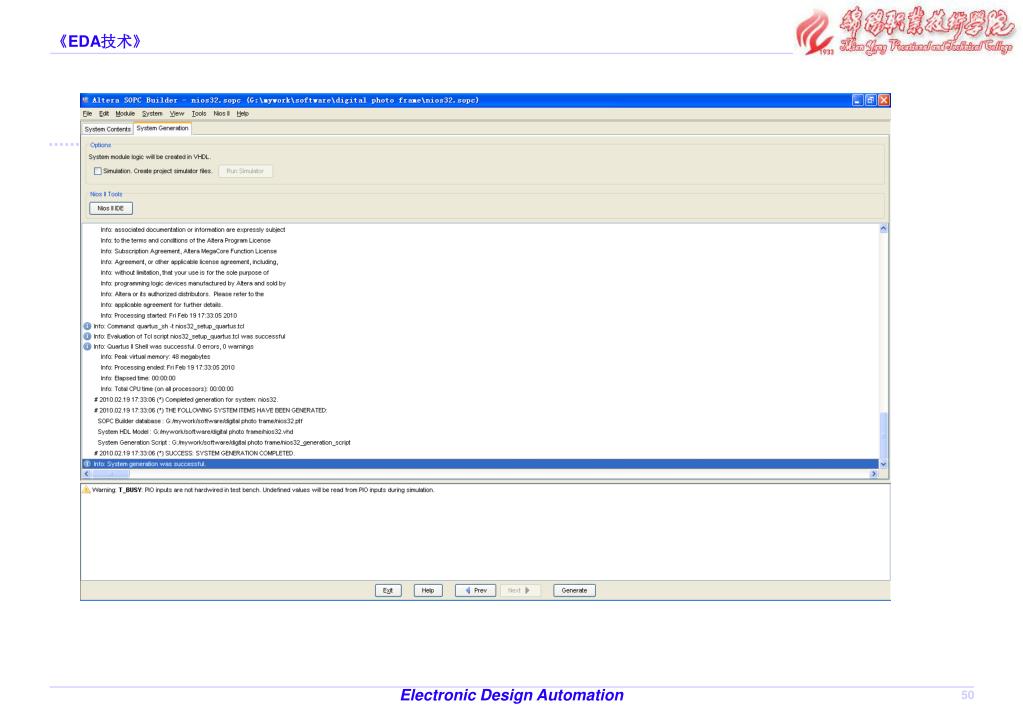Image resolution: width=1023 pixels, height=708 pixels.
Task: Click the info icon beside 'Evaluation of Tcl script'
Action: [87, 336]
